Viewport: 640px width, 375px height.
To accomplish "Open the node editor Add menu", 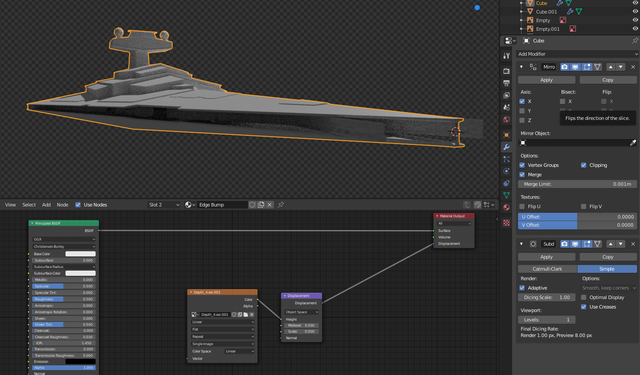I will [x=47, y=205].
